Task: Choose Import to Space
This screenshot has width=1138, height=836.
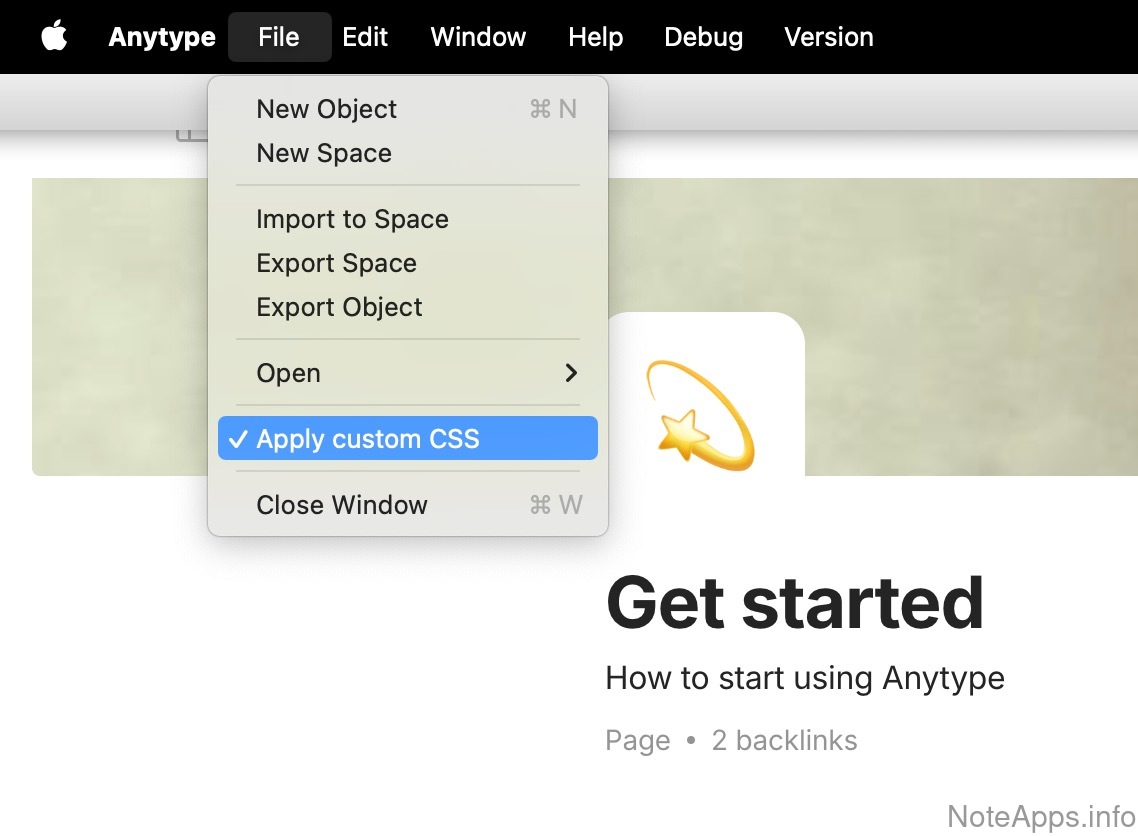Action: pos(352,219)
